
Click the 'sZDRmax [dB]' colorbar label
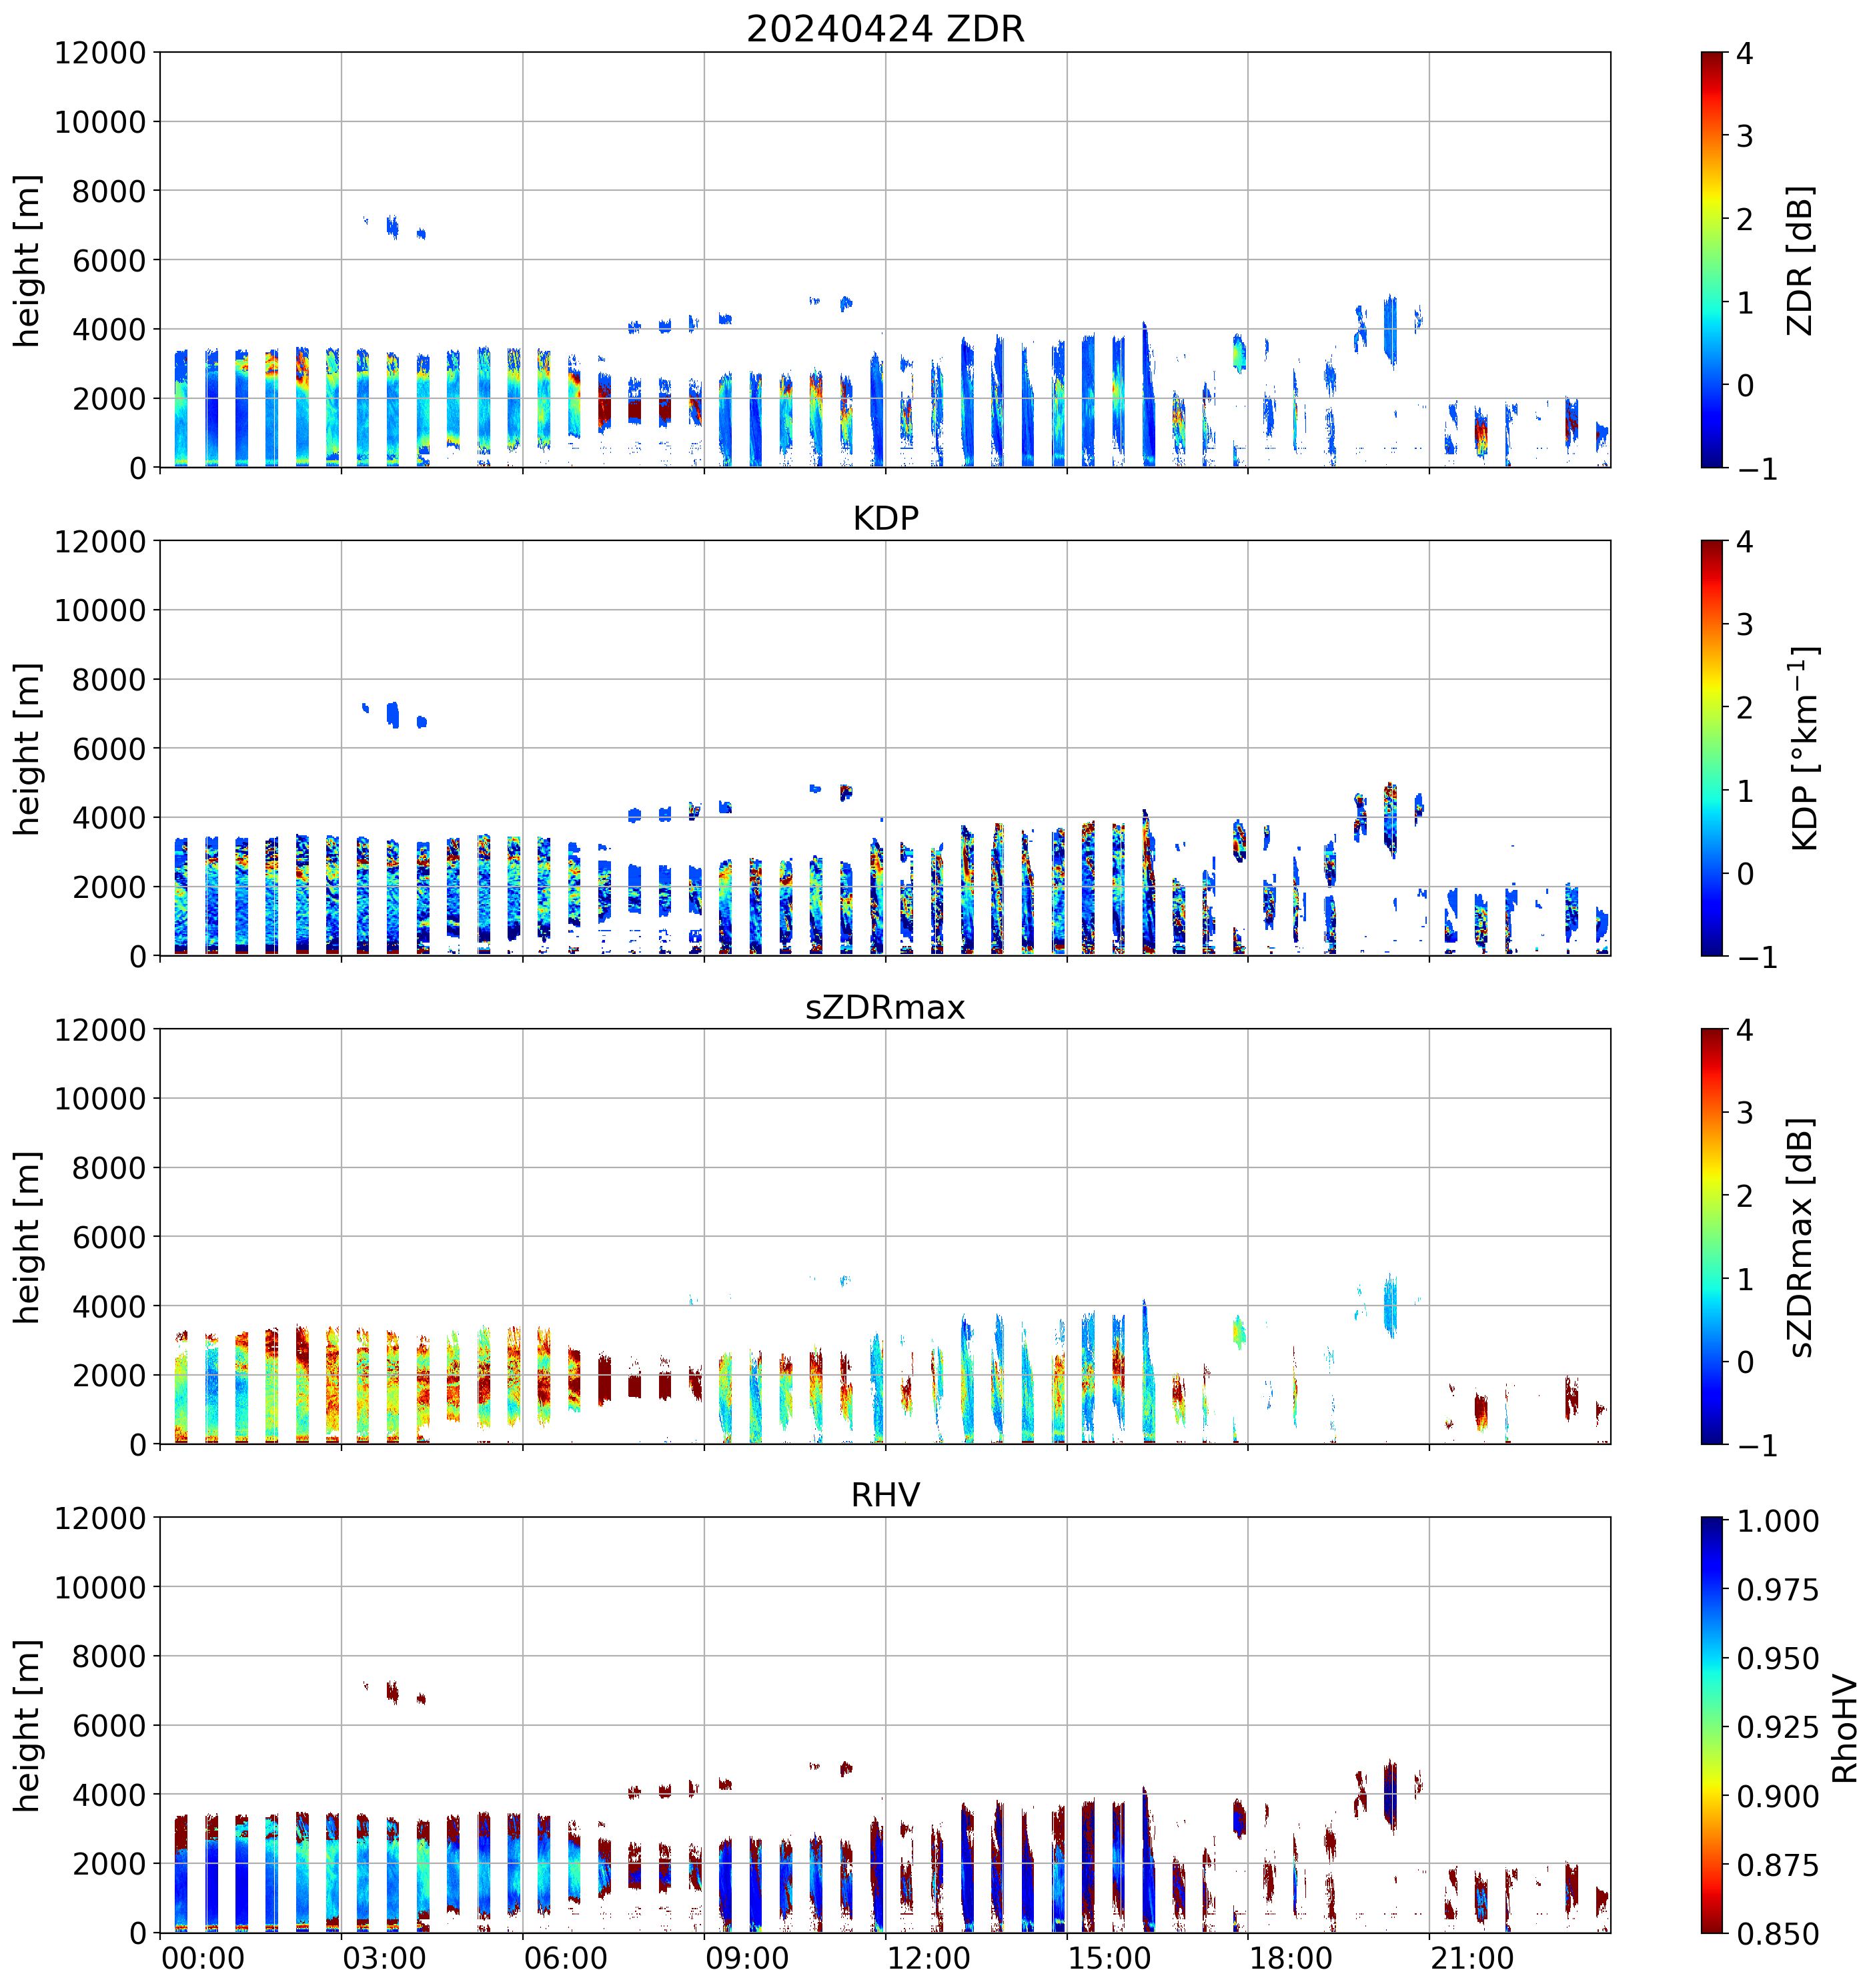tap(1800, 1237)
